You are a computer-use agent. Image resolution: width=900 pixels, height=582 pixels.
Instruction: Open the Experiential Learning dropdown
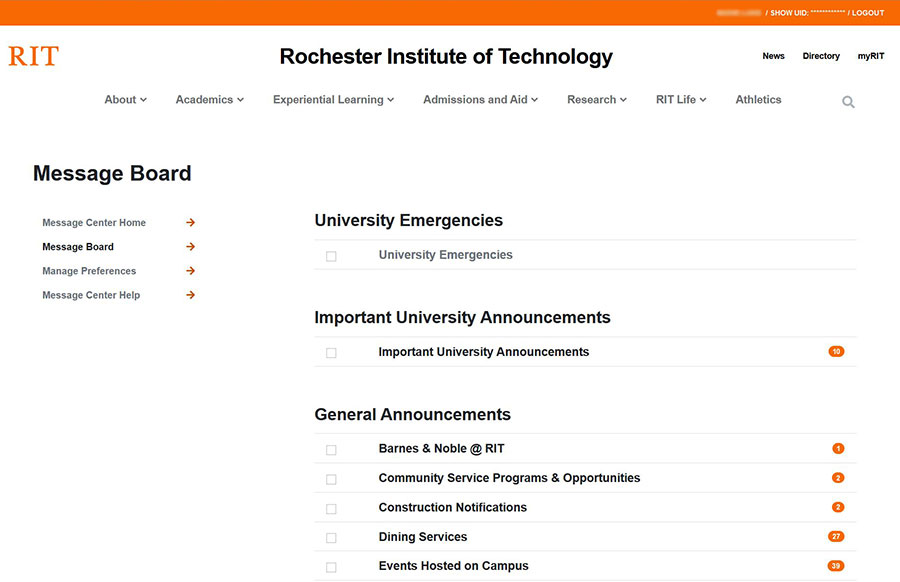[333, 99]
